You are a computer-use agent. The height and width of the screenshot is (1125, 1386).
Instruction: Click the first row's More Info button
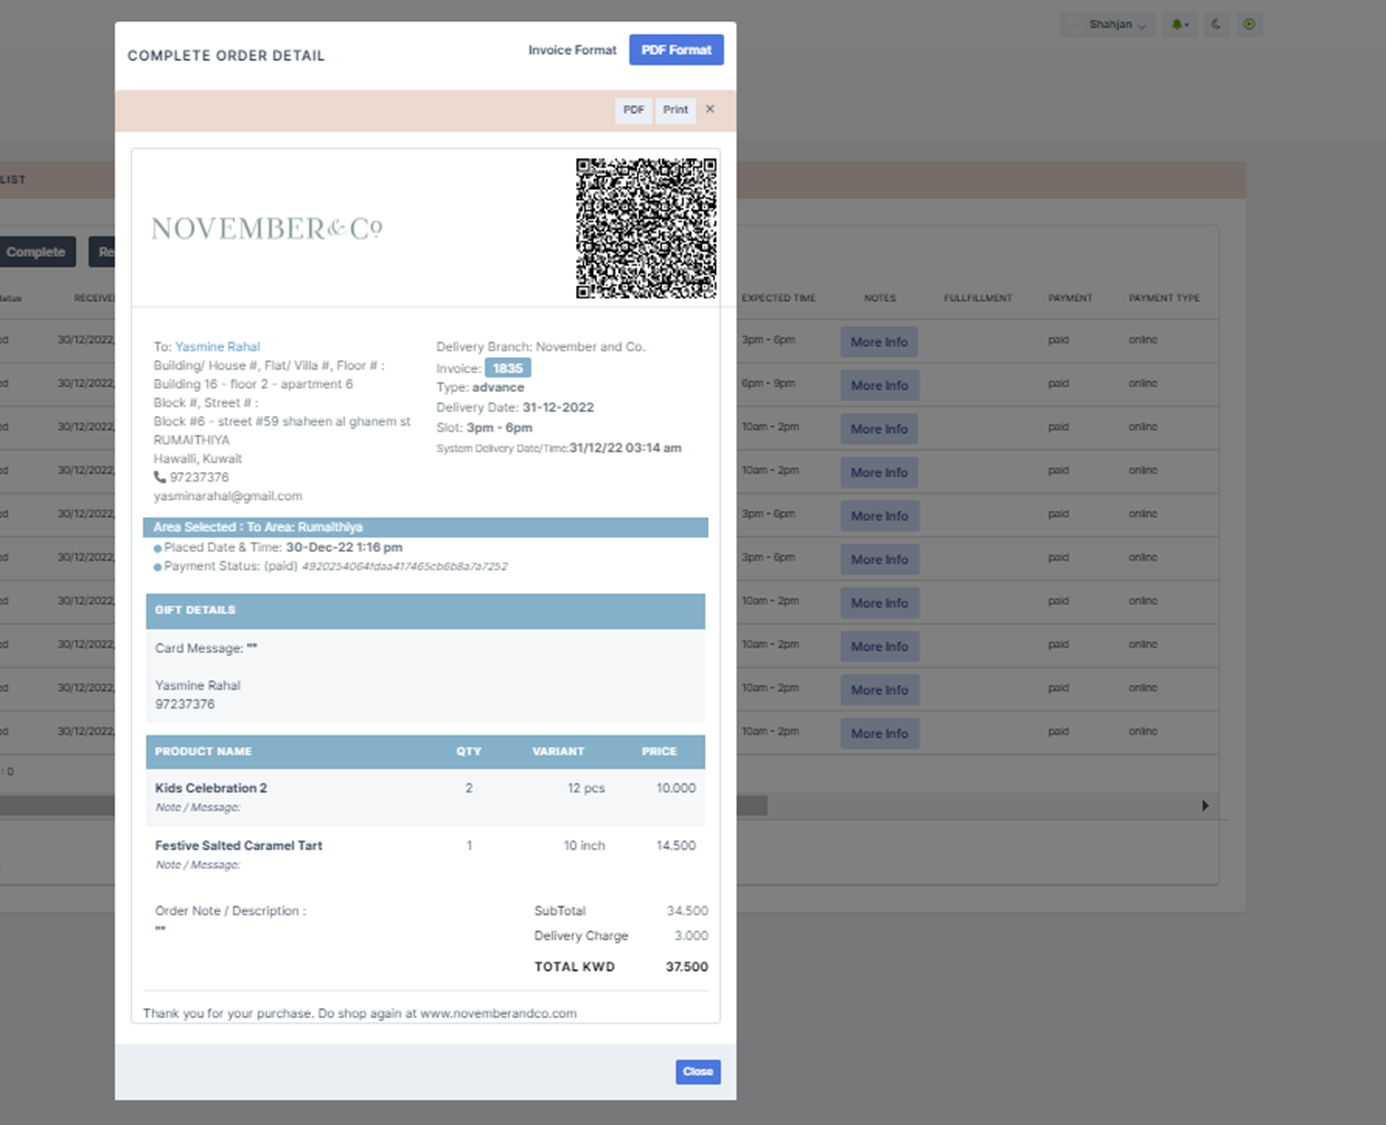(x=879, y=342)
